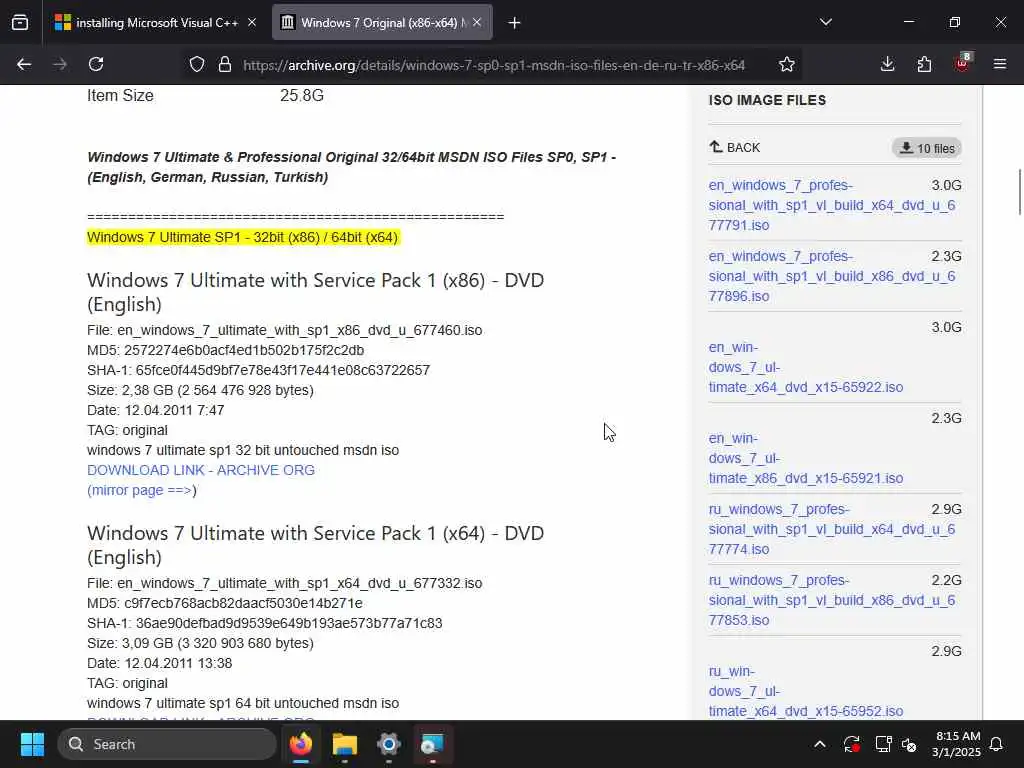Click the archive.org address bar
Viewport: 1024px width, 768px height.
494,65
